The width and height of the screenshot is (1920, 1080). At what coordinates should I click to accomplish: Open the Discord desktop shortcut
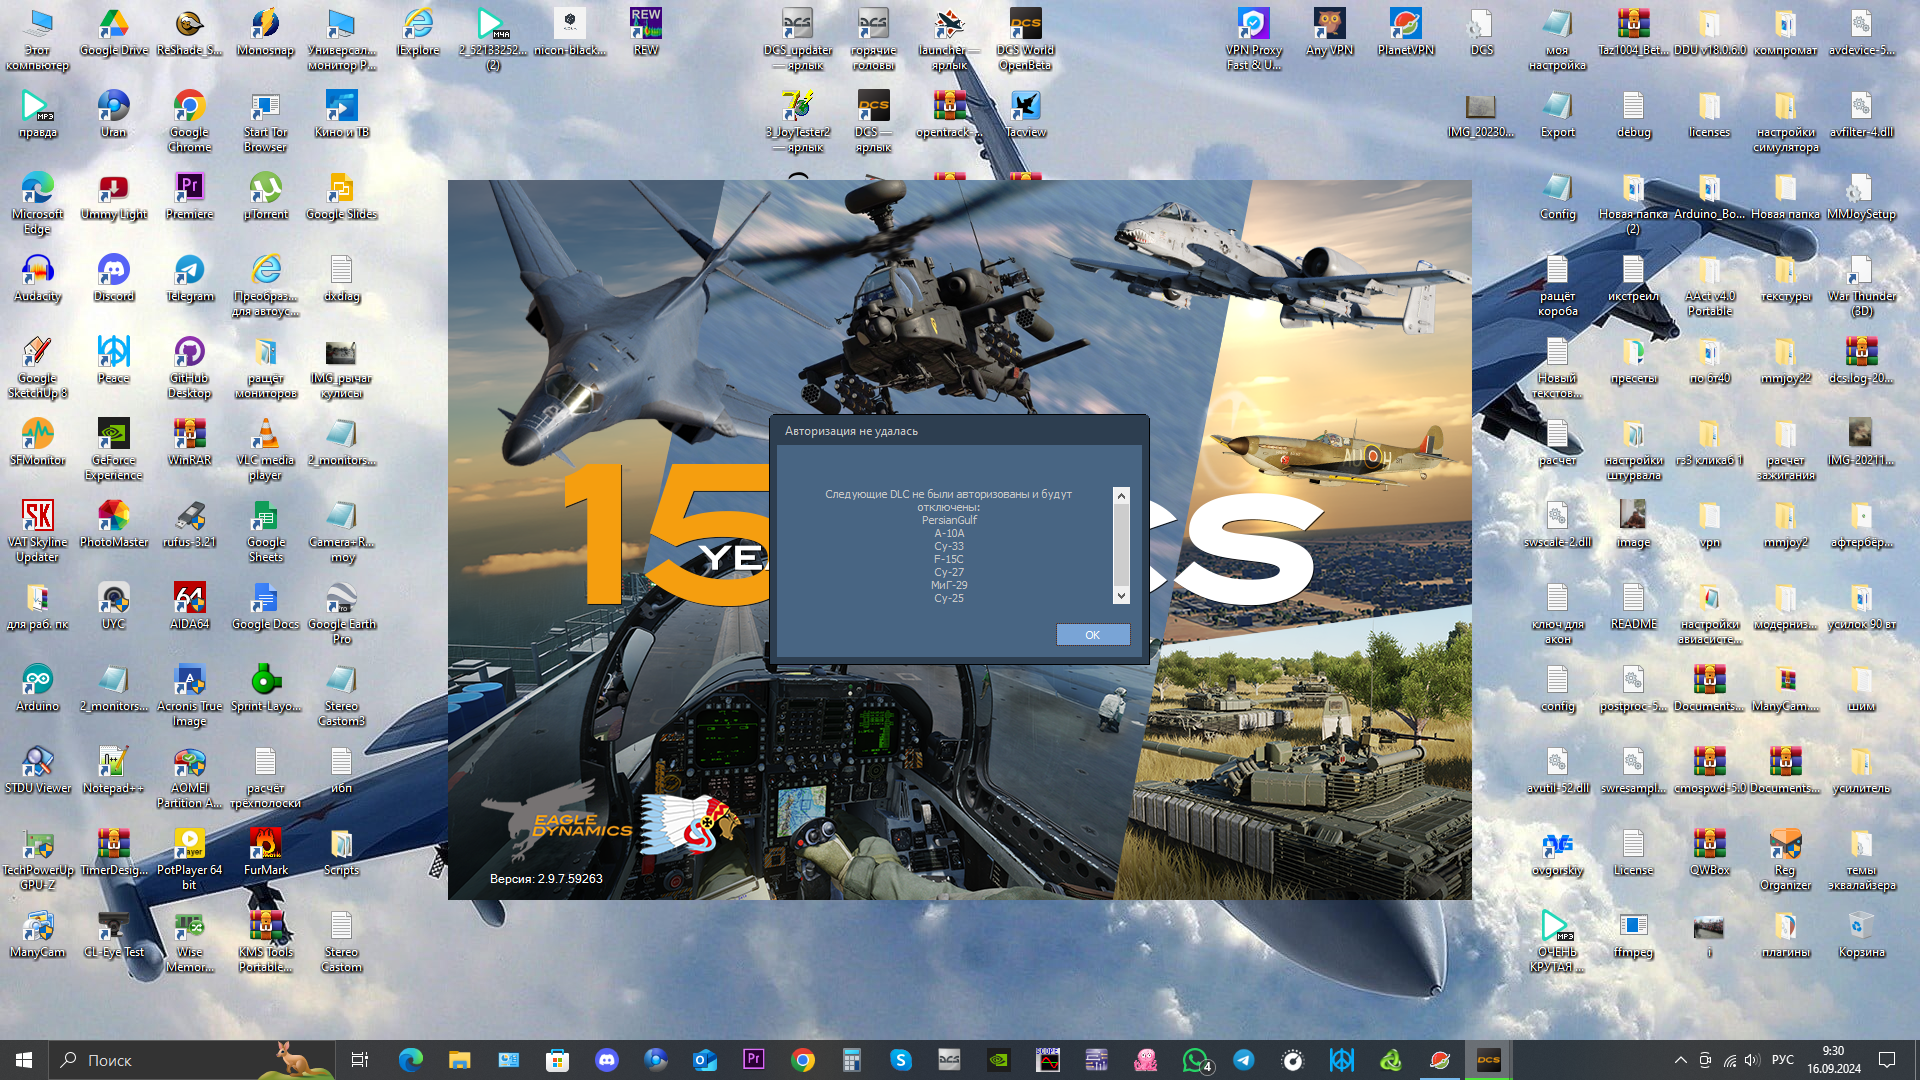pyautogui.click(x=114, y=278)
